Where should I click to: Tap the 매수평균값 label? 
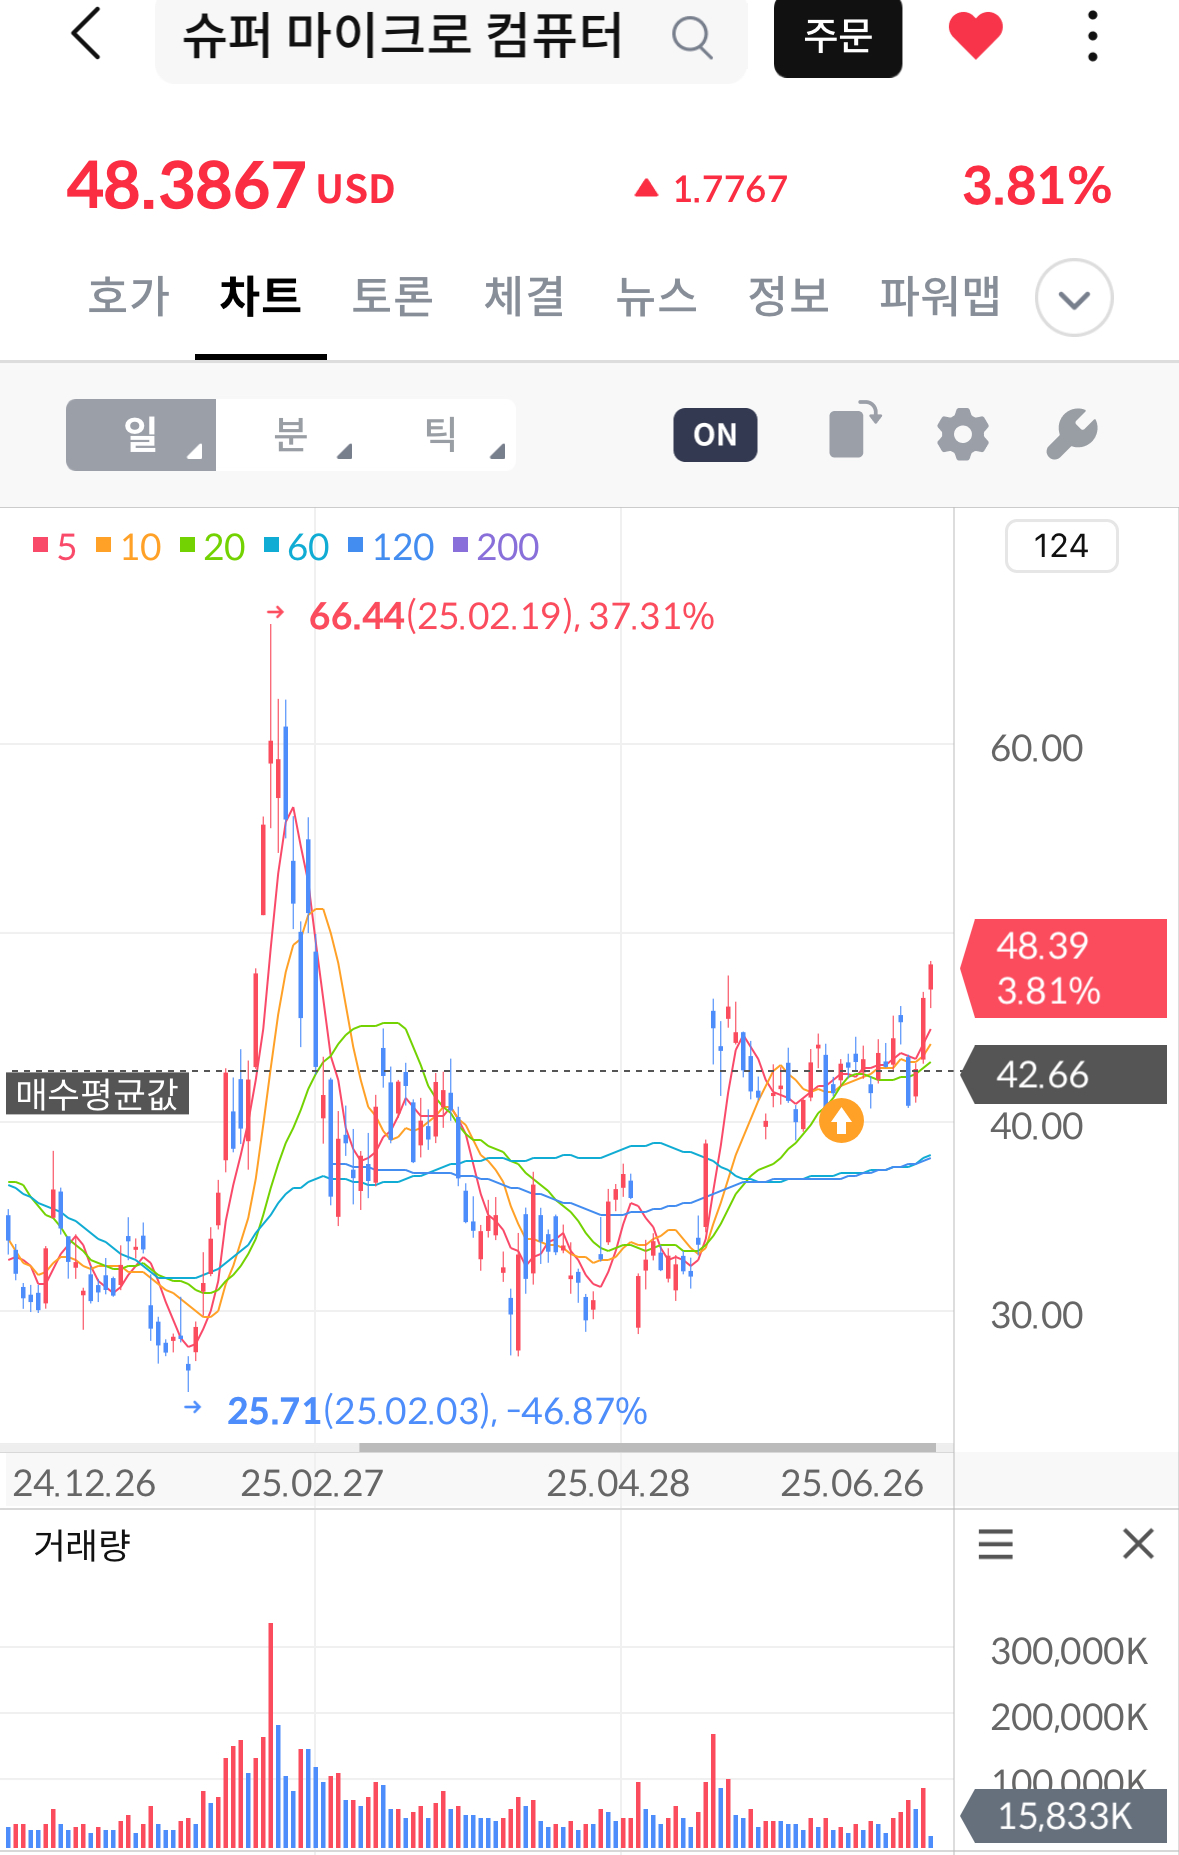(97, 1093)
